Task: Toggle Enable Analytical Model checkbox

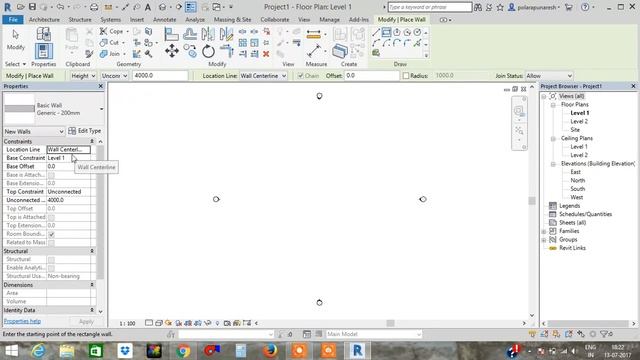Action: click(51, 268)
